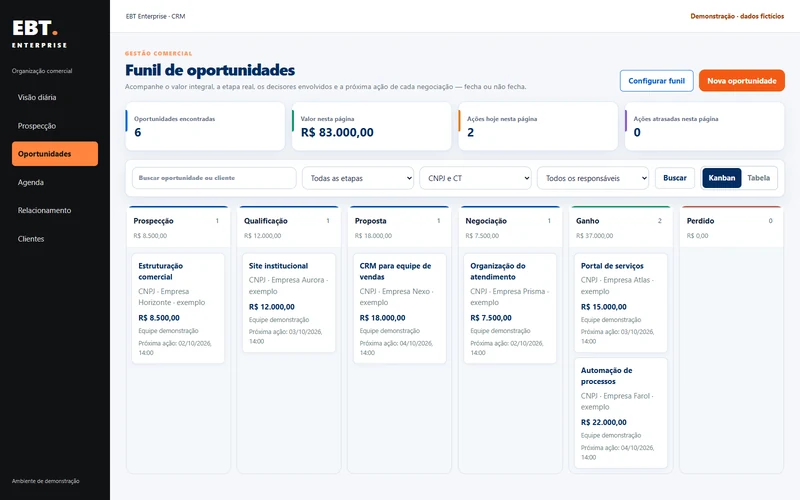
Task: Click the Ações hoje nesta página card
Action: point(538,126)
